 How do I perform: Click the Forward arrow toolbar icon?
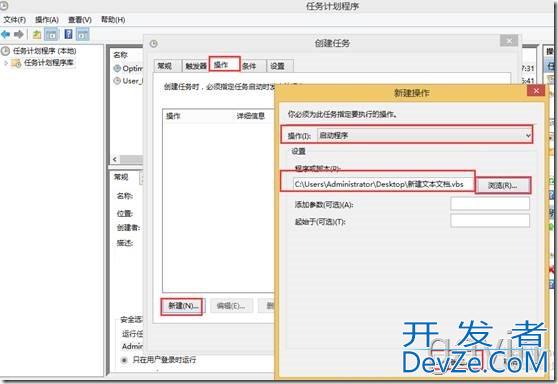[19, 34]
